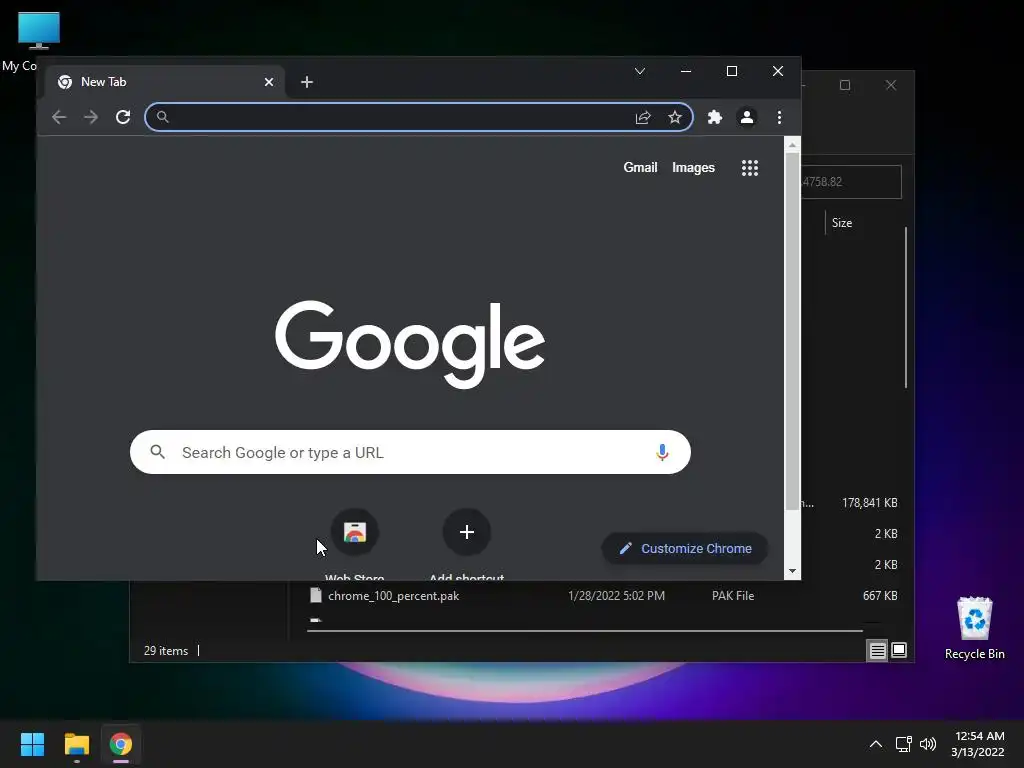Expand the tab search chevron in Chrome
Screen dimensions: 1024x768
[640, 71]
